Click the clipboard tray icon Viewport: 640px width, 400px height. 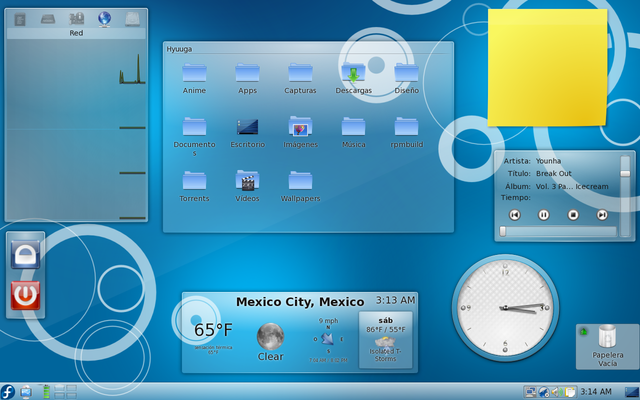point(570,392)
